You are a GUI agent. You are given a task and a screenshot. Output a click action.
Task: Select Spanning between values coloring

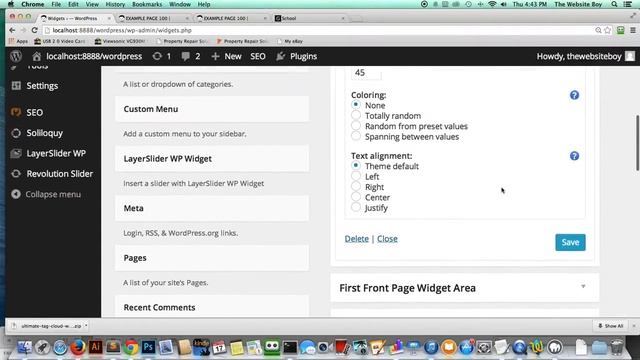[356, 136]
